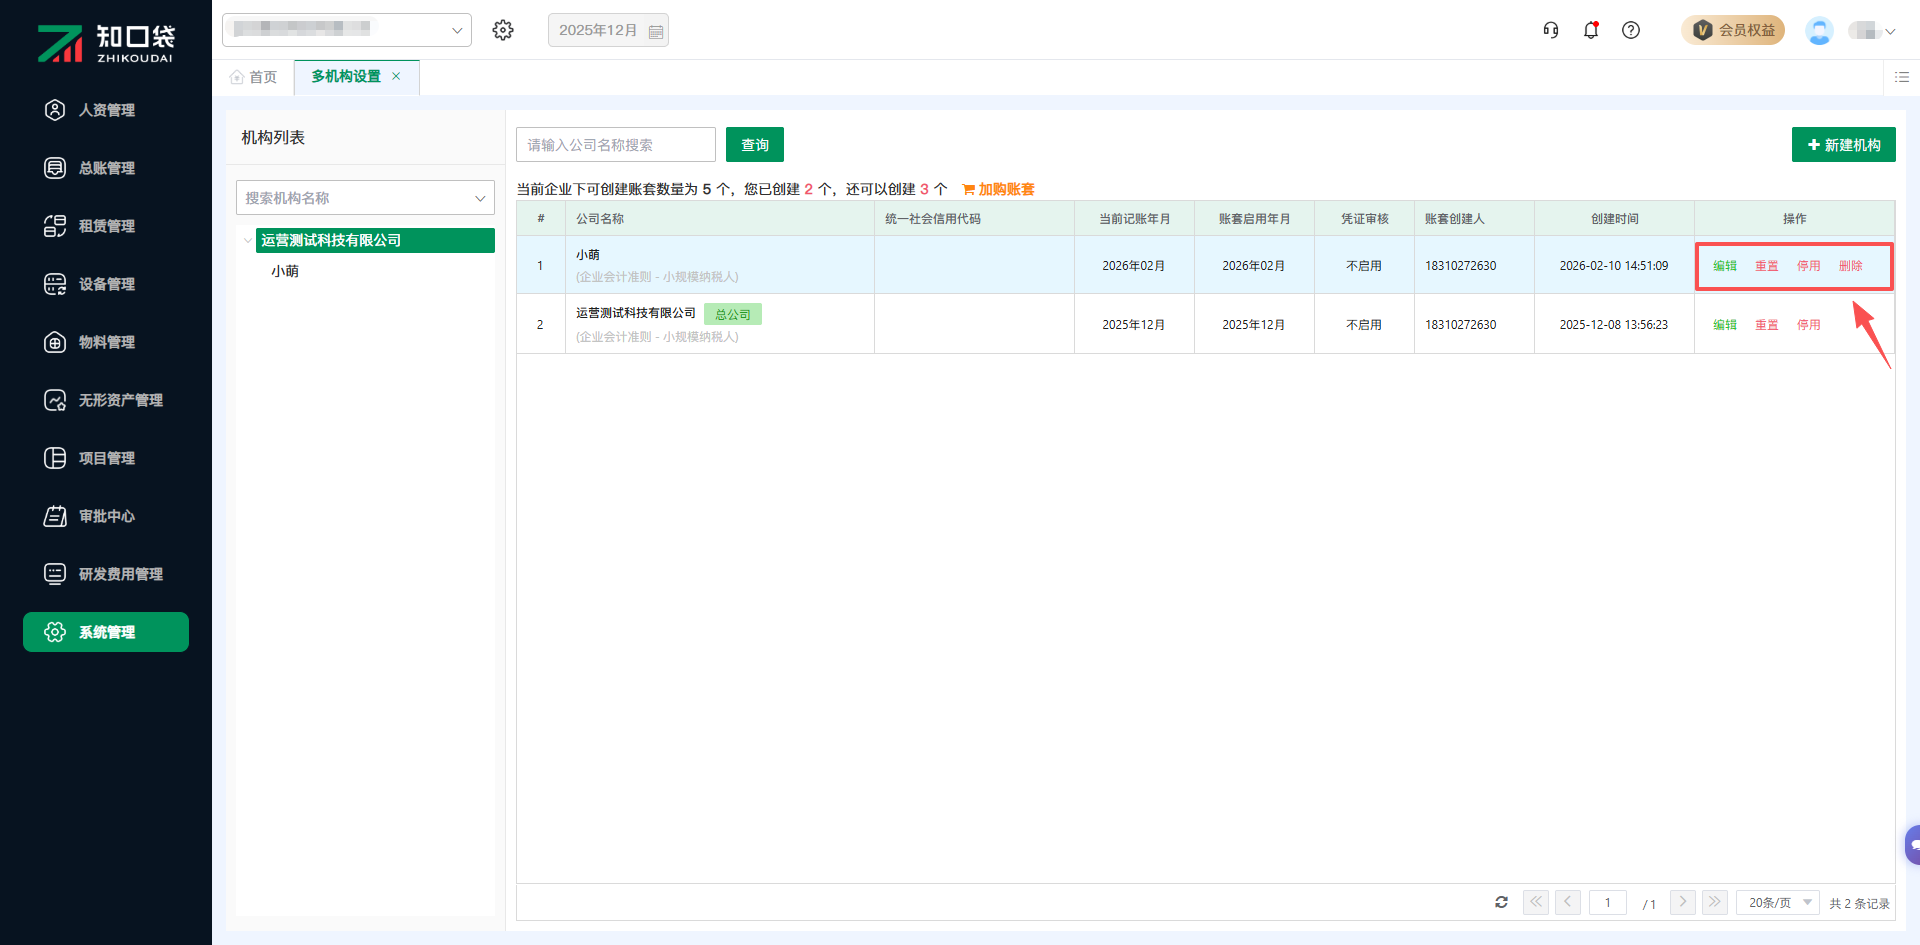Switch to 首页 tab
Screen dimensions: 1920x945
[254, 77]
